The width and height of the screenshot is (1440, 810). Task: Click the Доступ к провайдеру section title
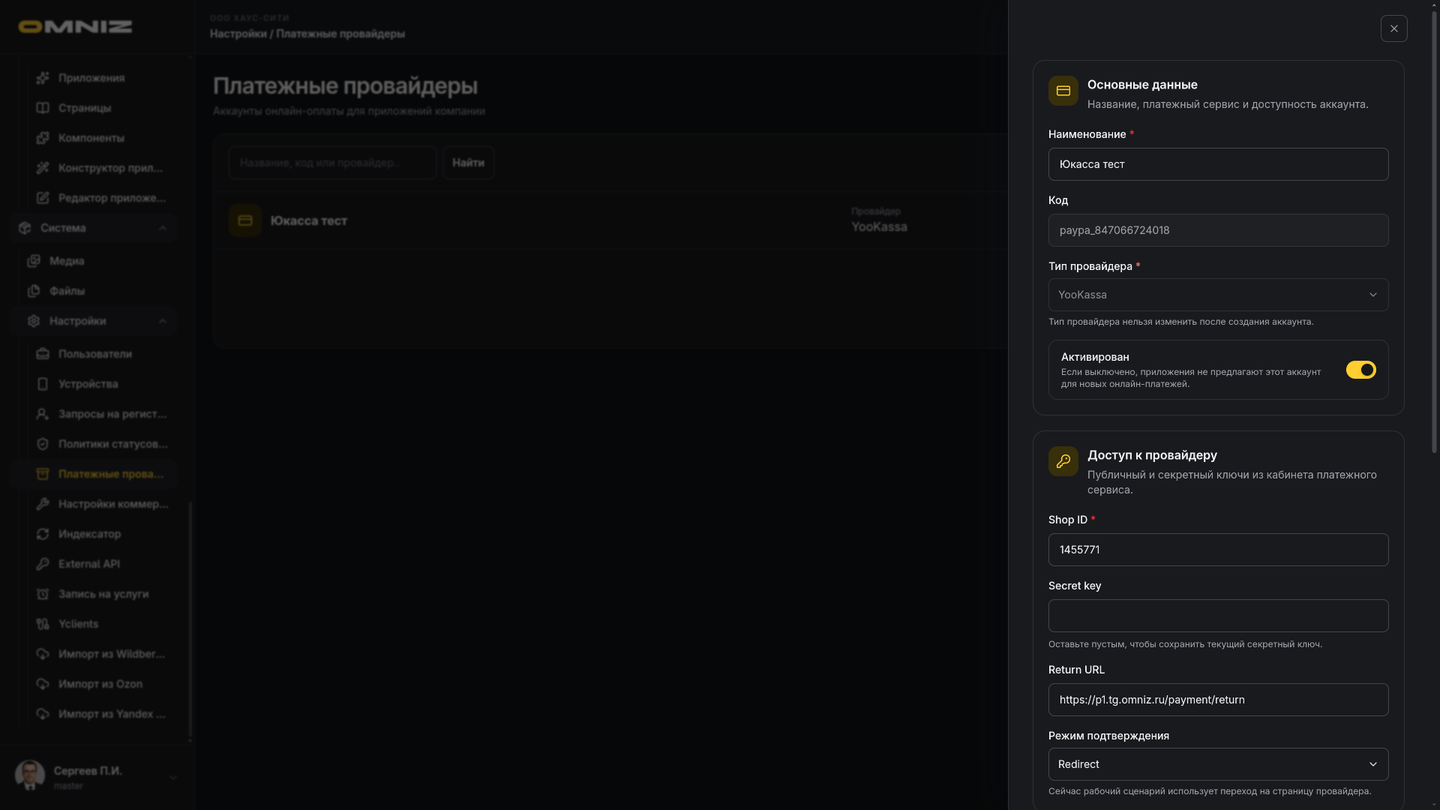pos(1152,455)
